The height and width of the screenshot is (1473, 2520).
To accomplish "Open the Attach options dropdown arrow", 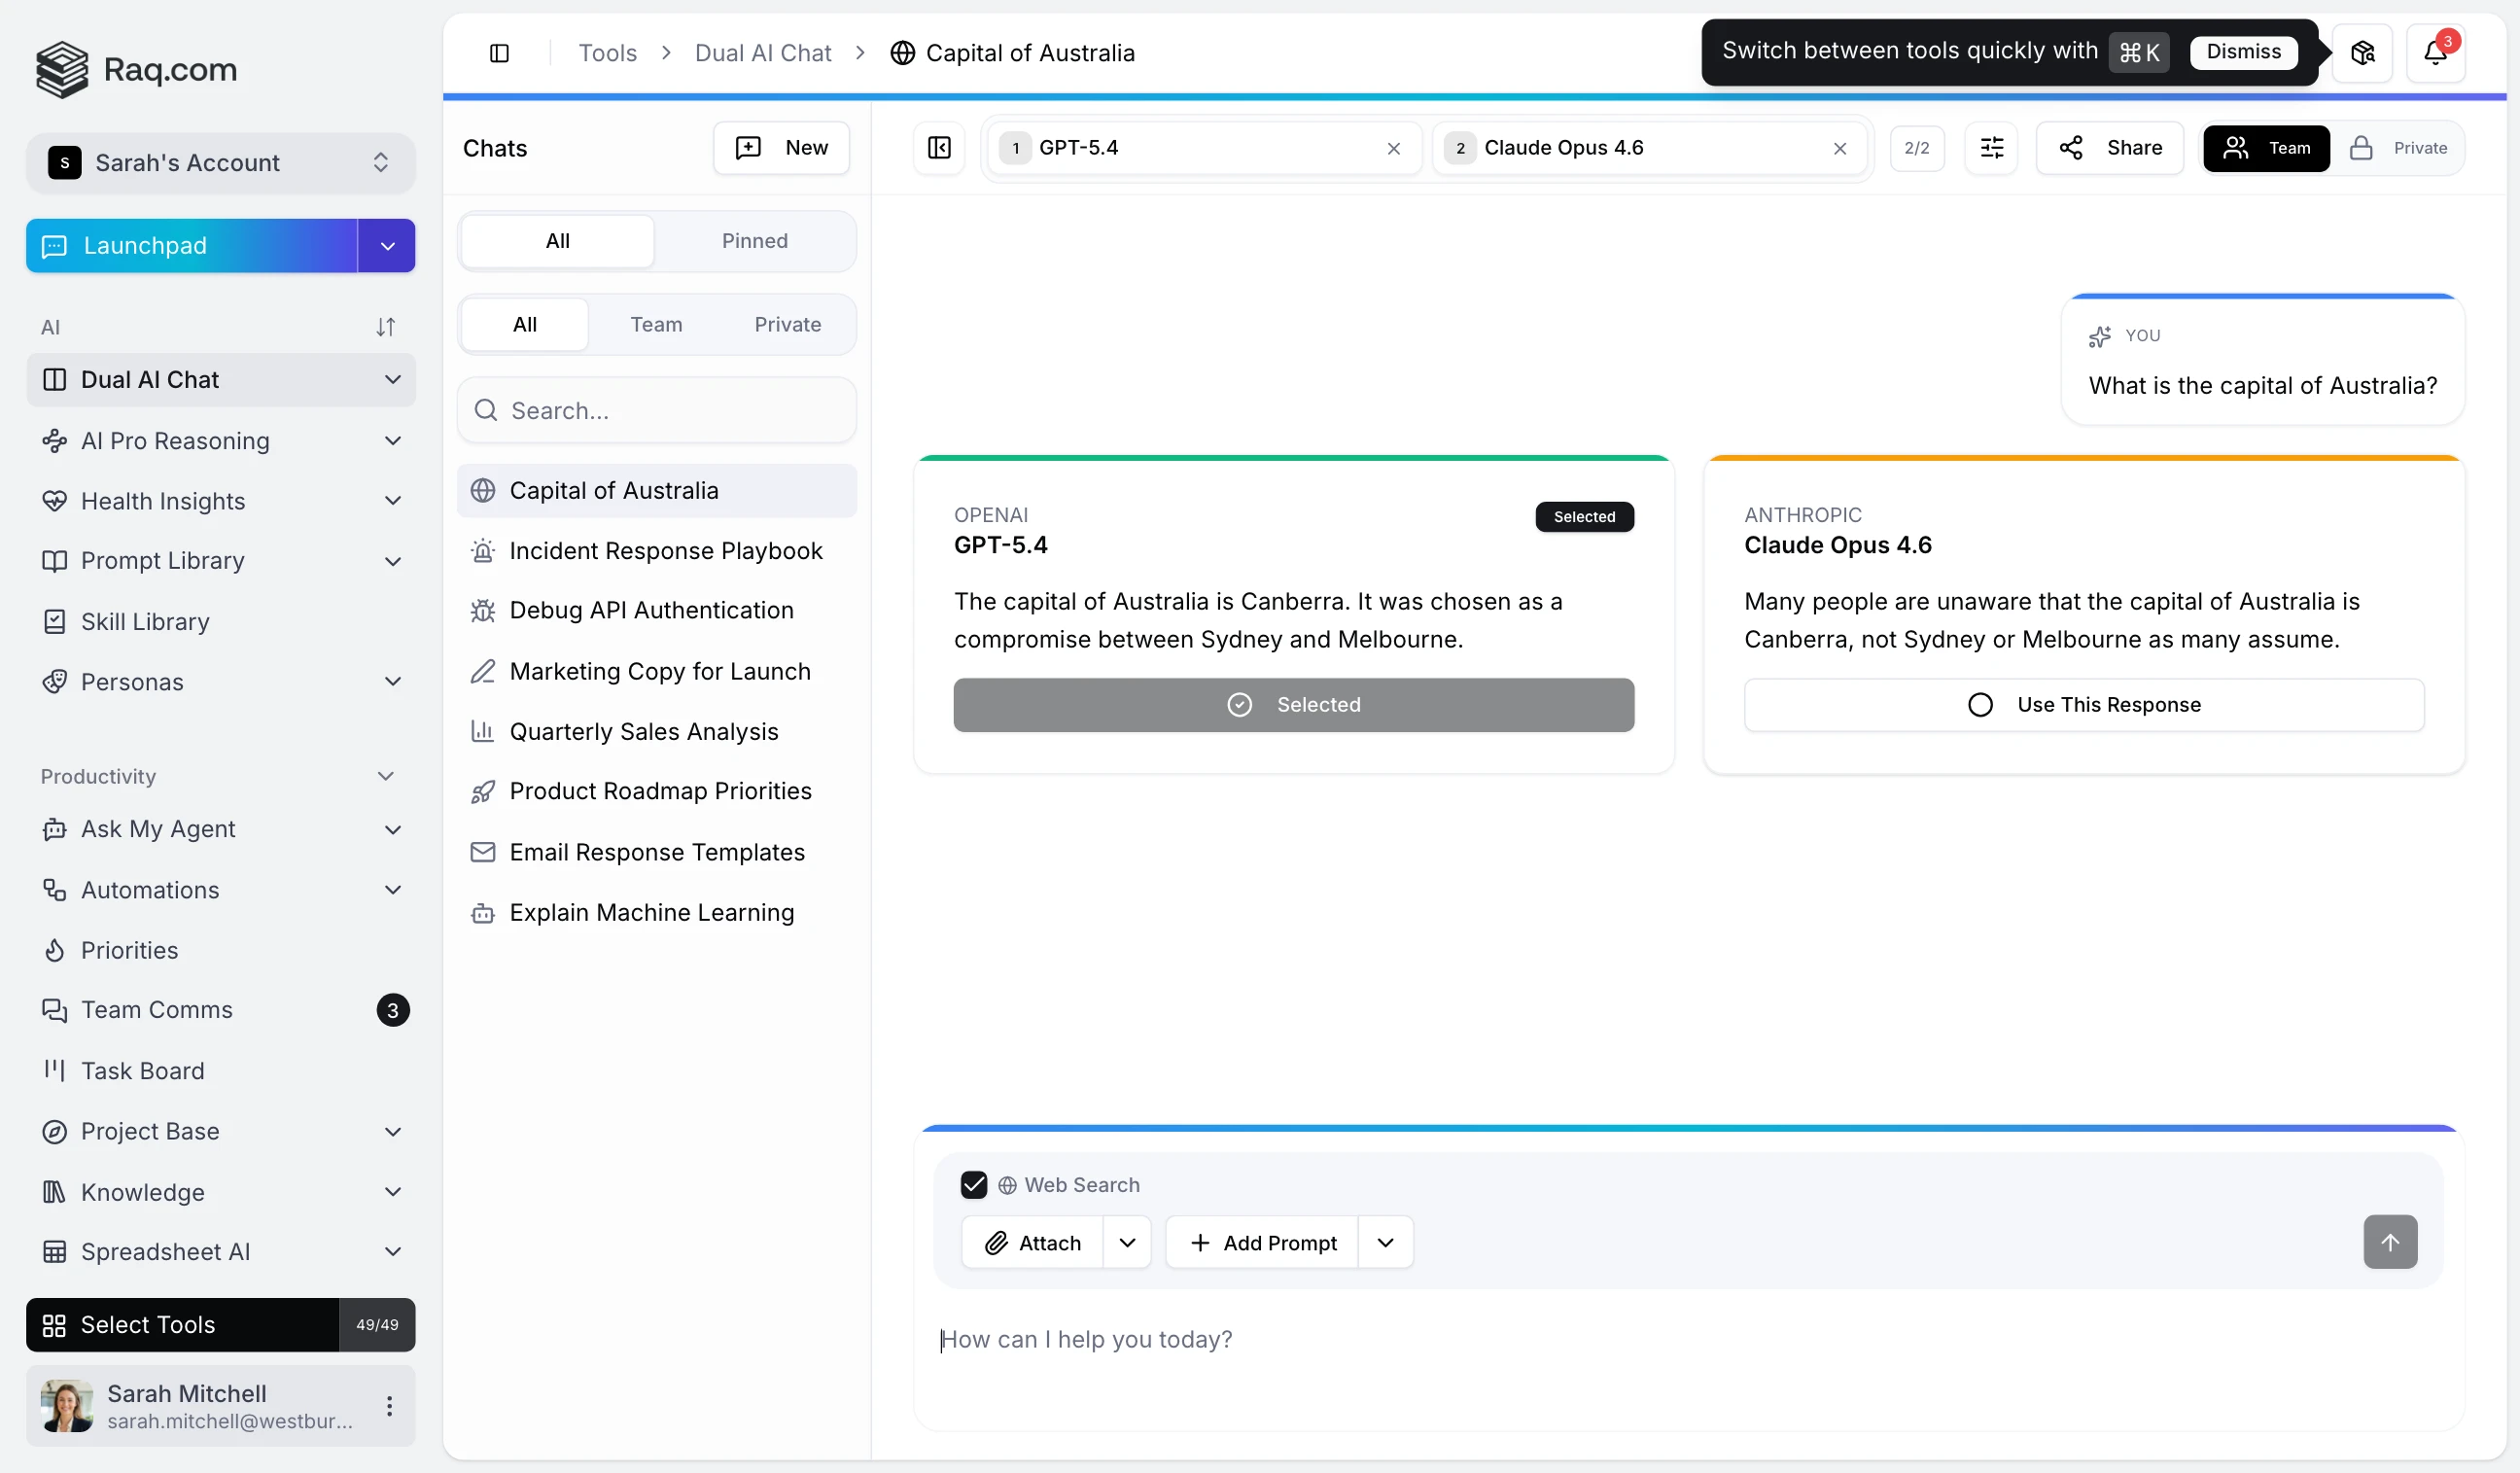I will click(x=1127, y=1243).
